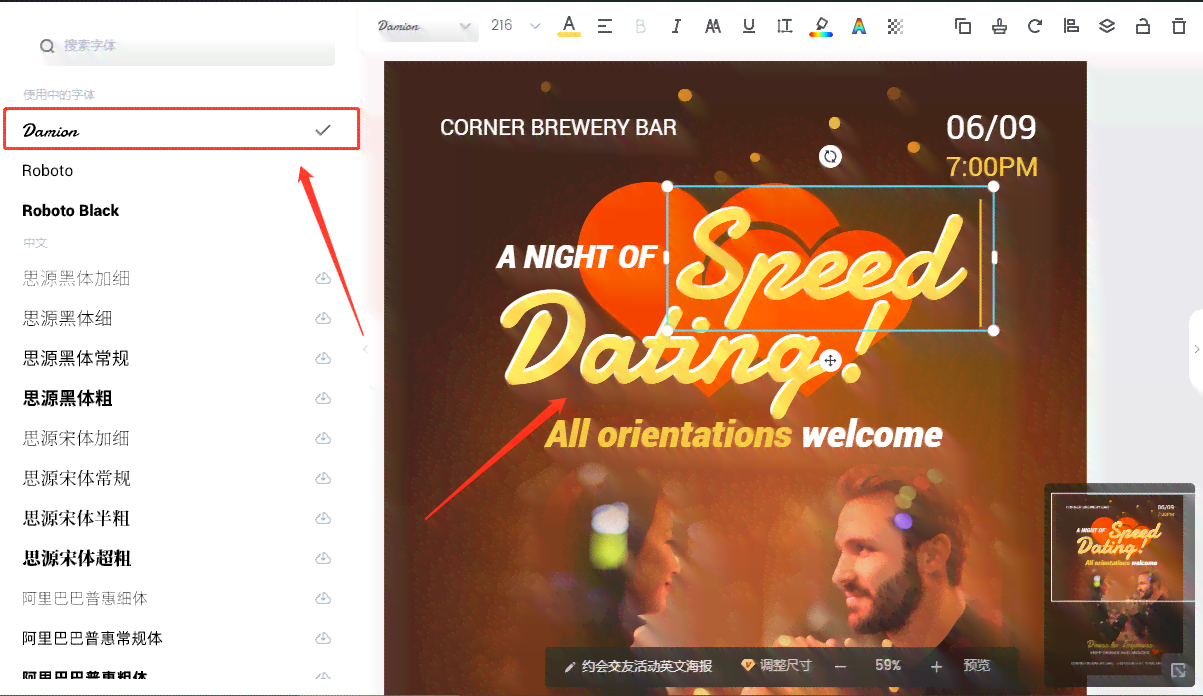The image size is (1203, 696).
Task: Open the transparency checkerboard icon
Action: point(895,26)
